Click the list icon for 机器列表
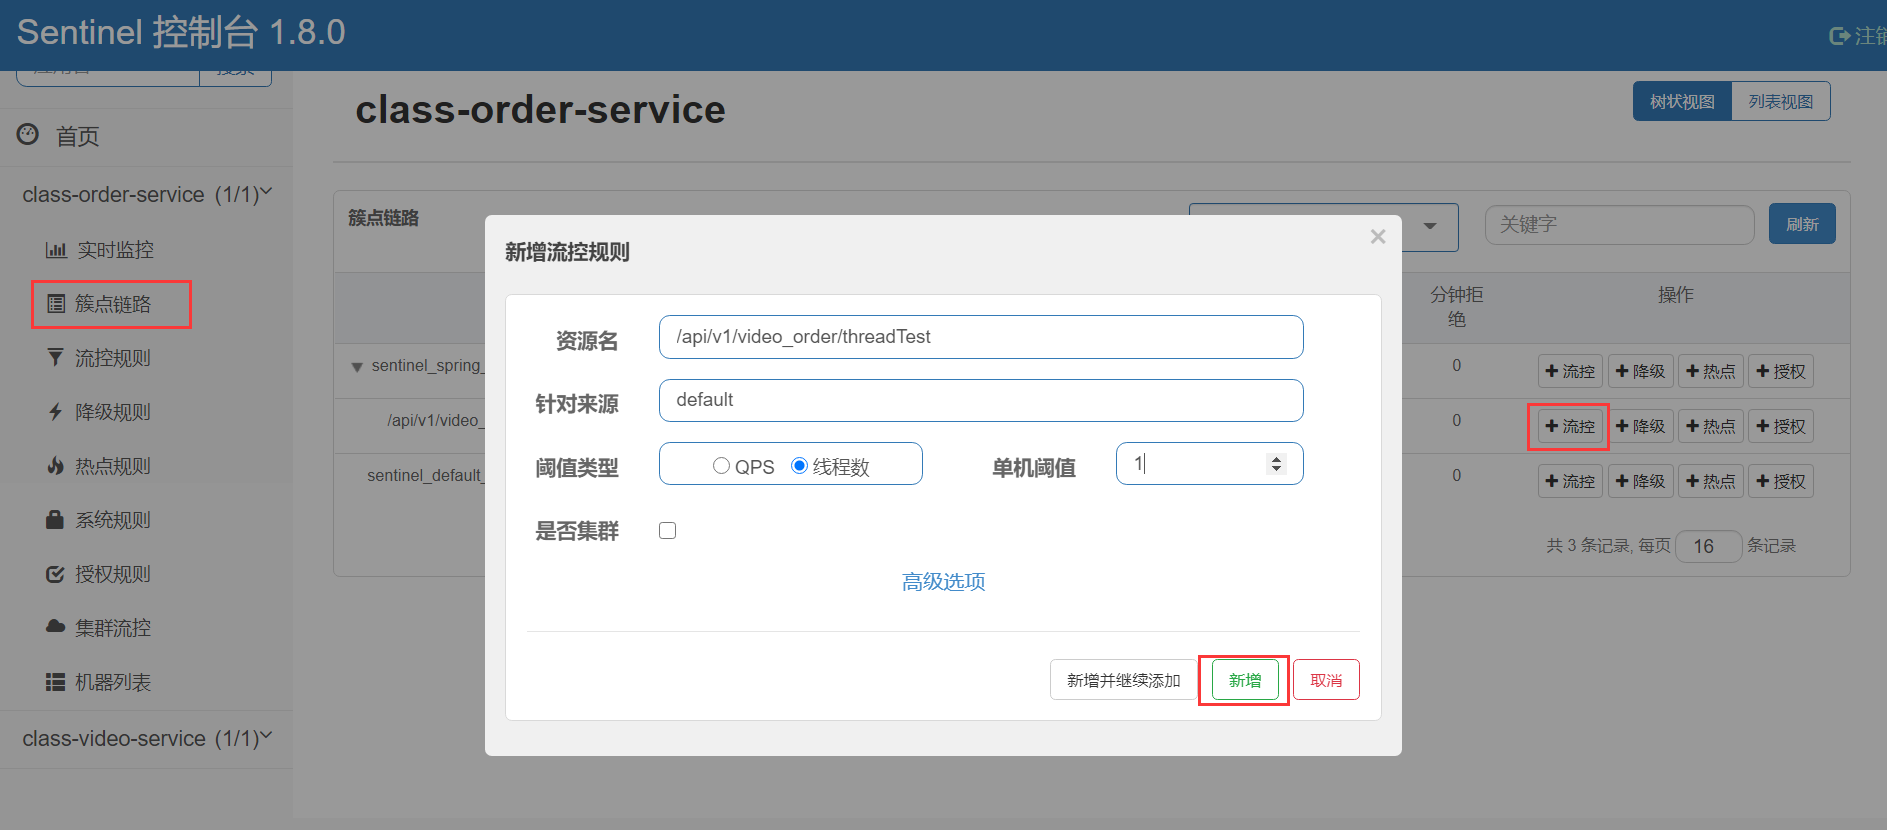This screenshot has width=1887, height=830. point(56,682)
